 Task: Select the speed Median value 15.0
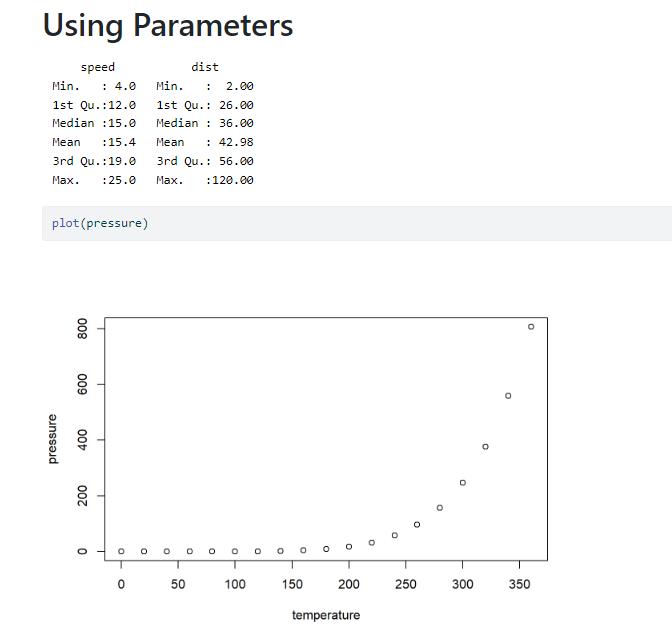point(123,123)
